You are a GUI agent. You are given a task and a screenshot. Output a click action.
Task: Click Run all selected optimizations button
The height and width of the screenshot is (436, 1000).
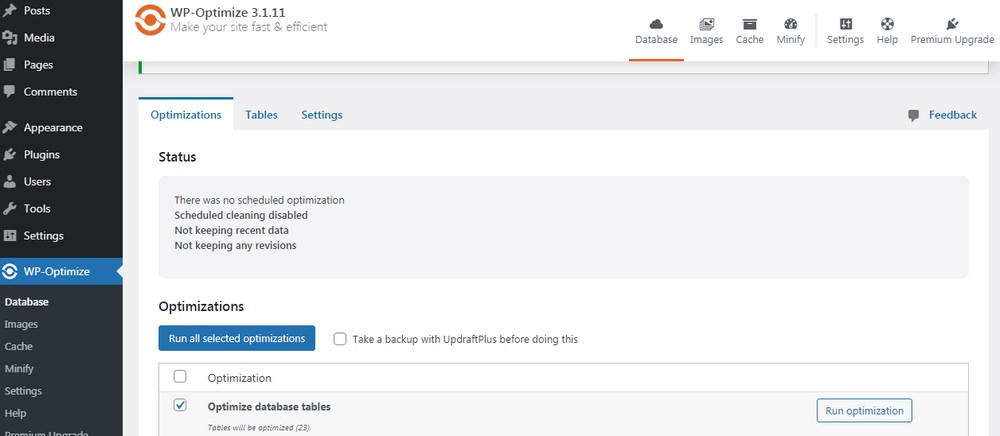[237, 338]
